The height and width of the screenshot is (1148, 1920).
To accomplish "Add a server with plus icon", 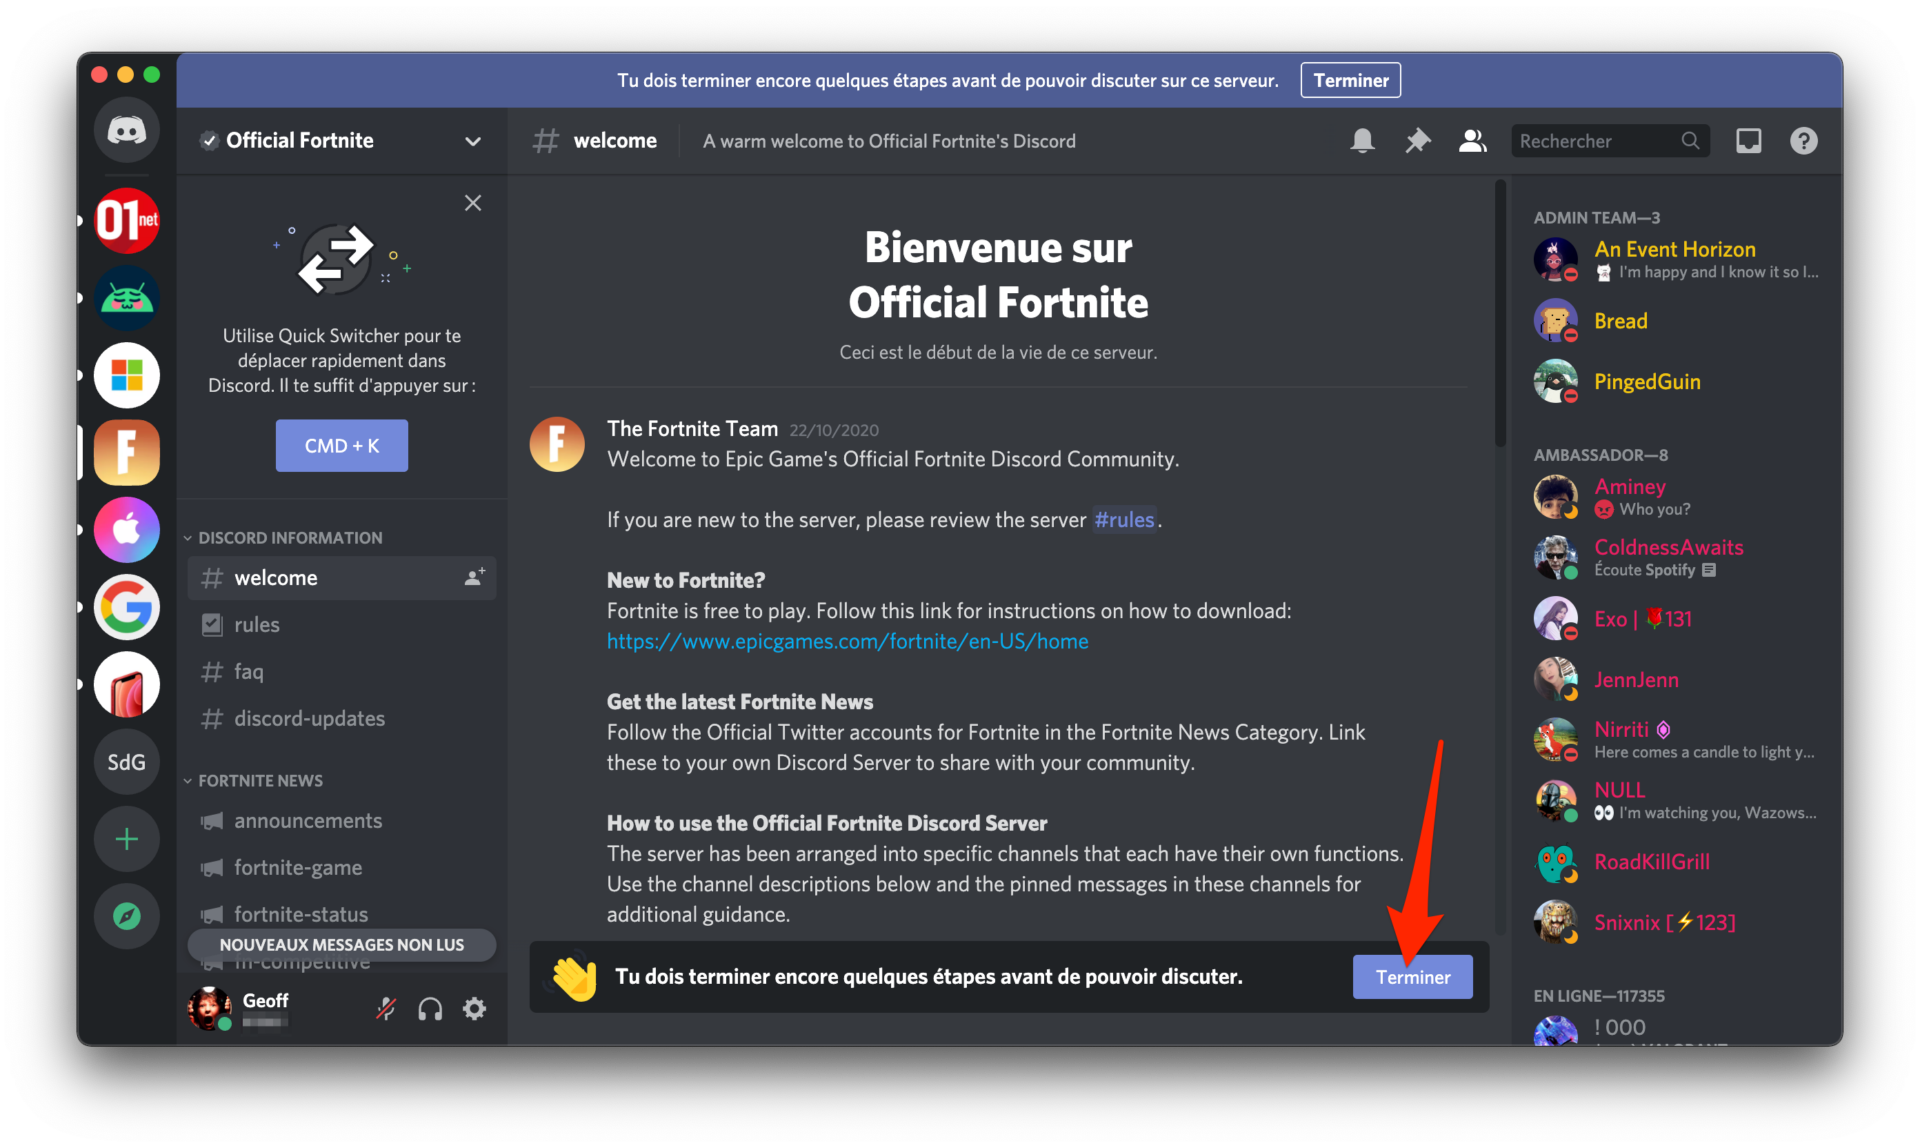I will pos(127,839).
